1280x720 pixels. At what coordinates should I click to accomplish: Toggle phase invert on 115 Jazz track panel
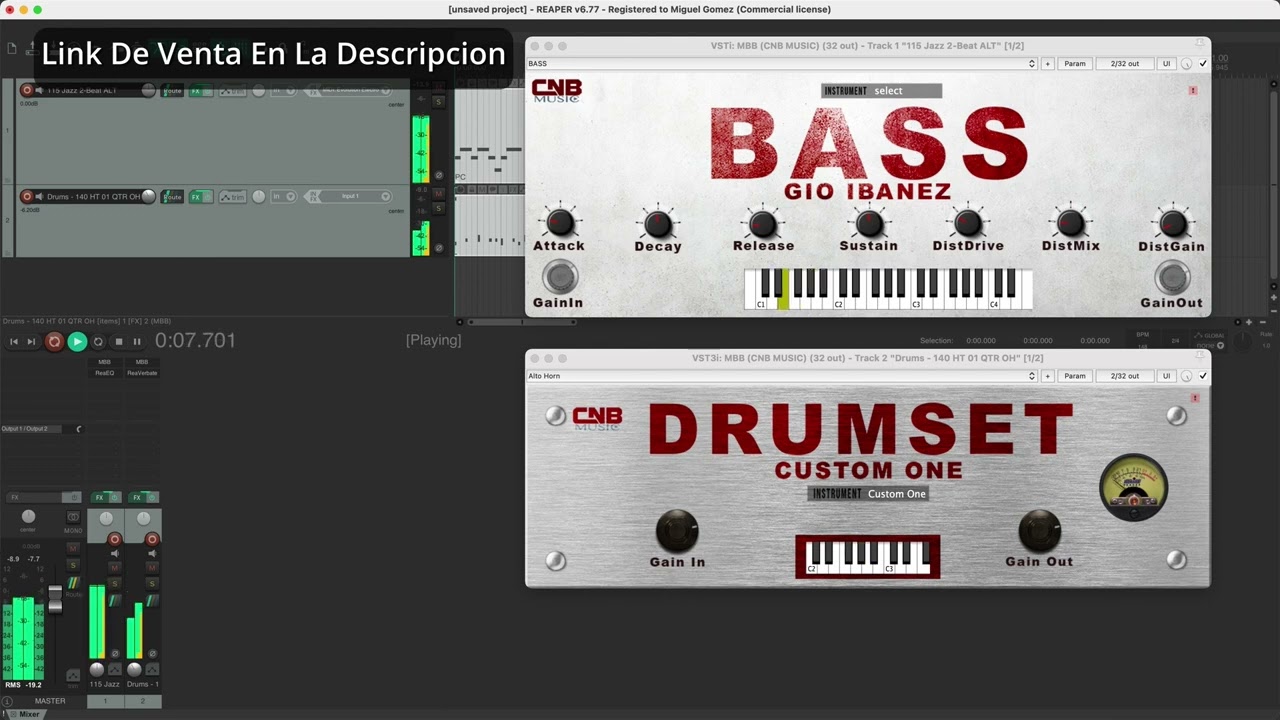point(438,175)
